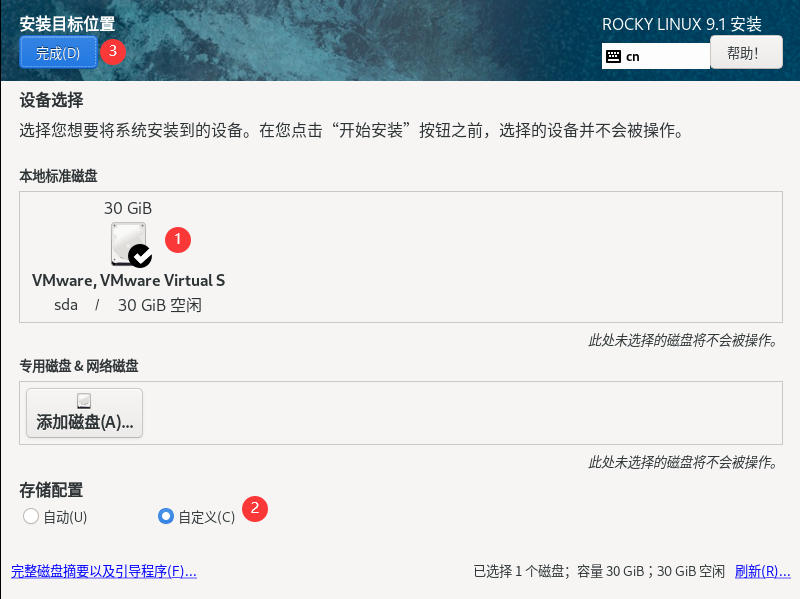The image size is (800, 599).
Task: Click the small disk icon above 添加磁盘
Action: coord(84,401)
